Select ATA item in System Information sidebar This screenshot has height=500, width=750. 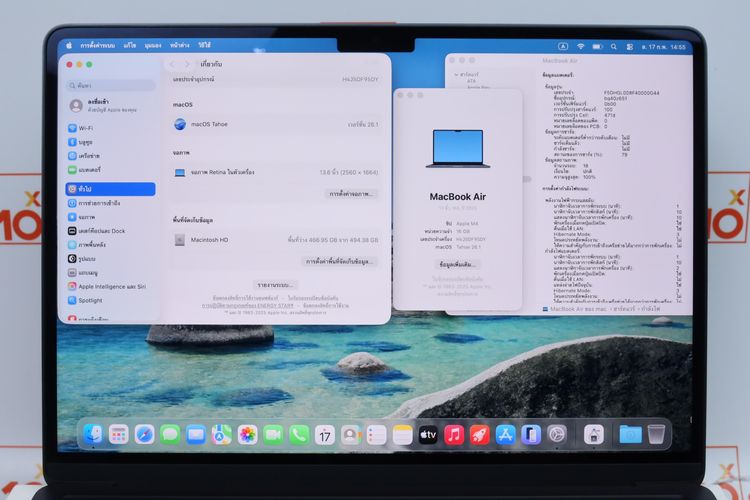(x=471, y=81)
